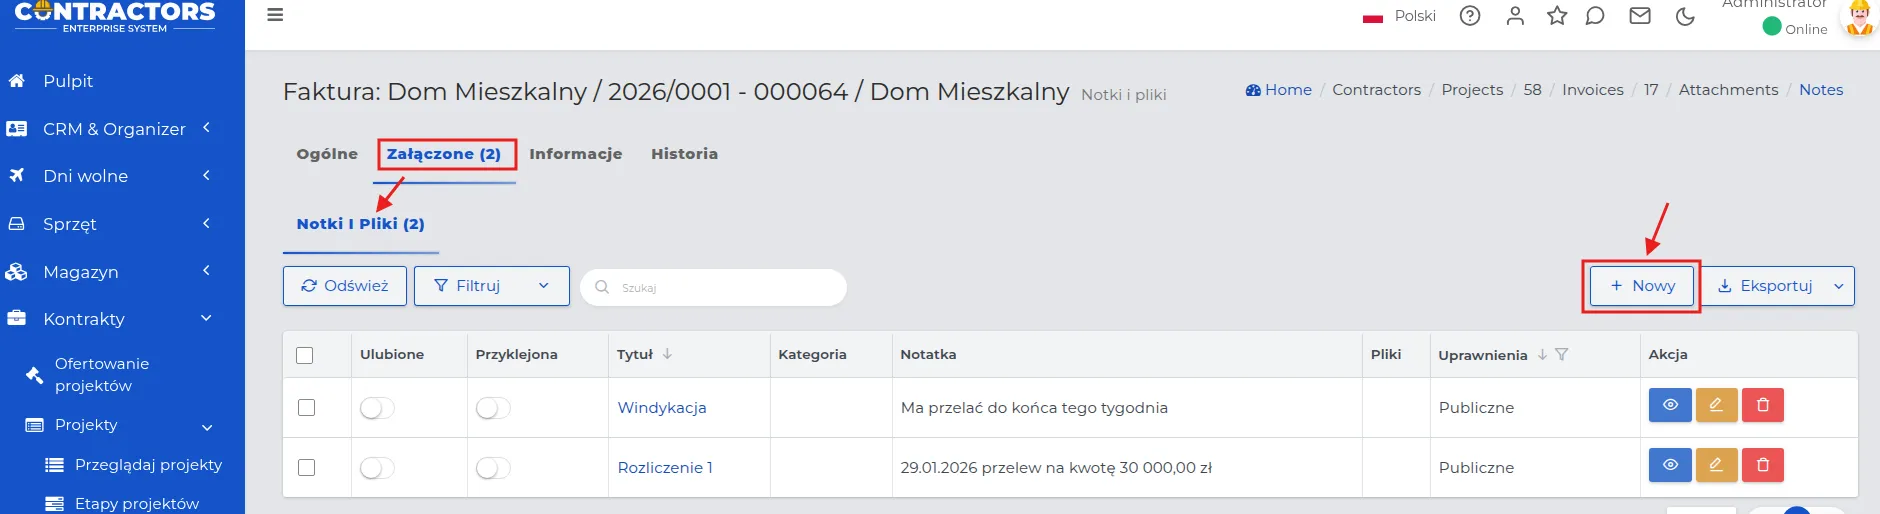Switch to the Informacje tab
This screenshot has height=514, width=1880.
click(x=575, y=154)
